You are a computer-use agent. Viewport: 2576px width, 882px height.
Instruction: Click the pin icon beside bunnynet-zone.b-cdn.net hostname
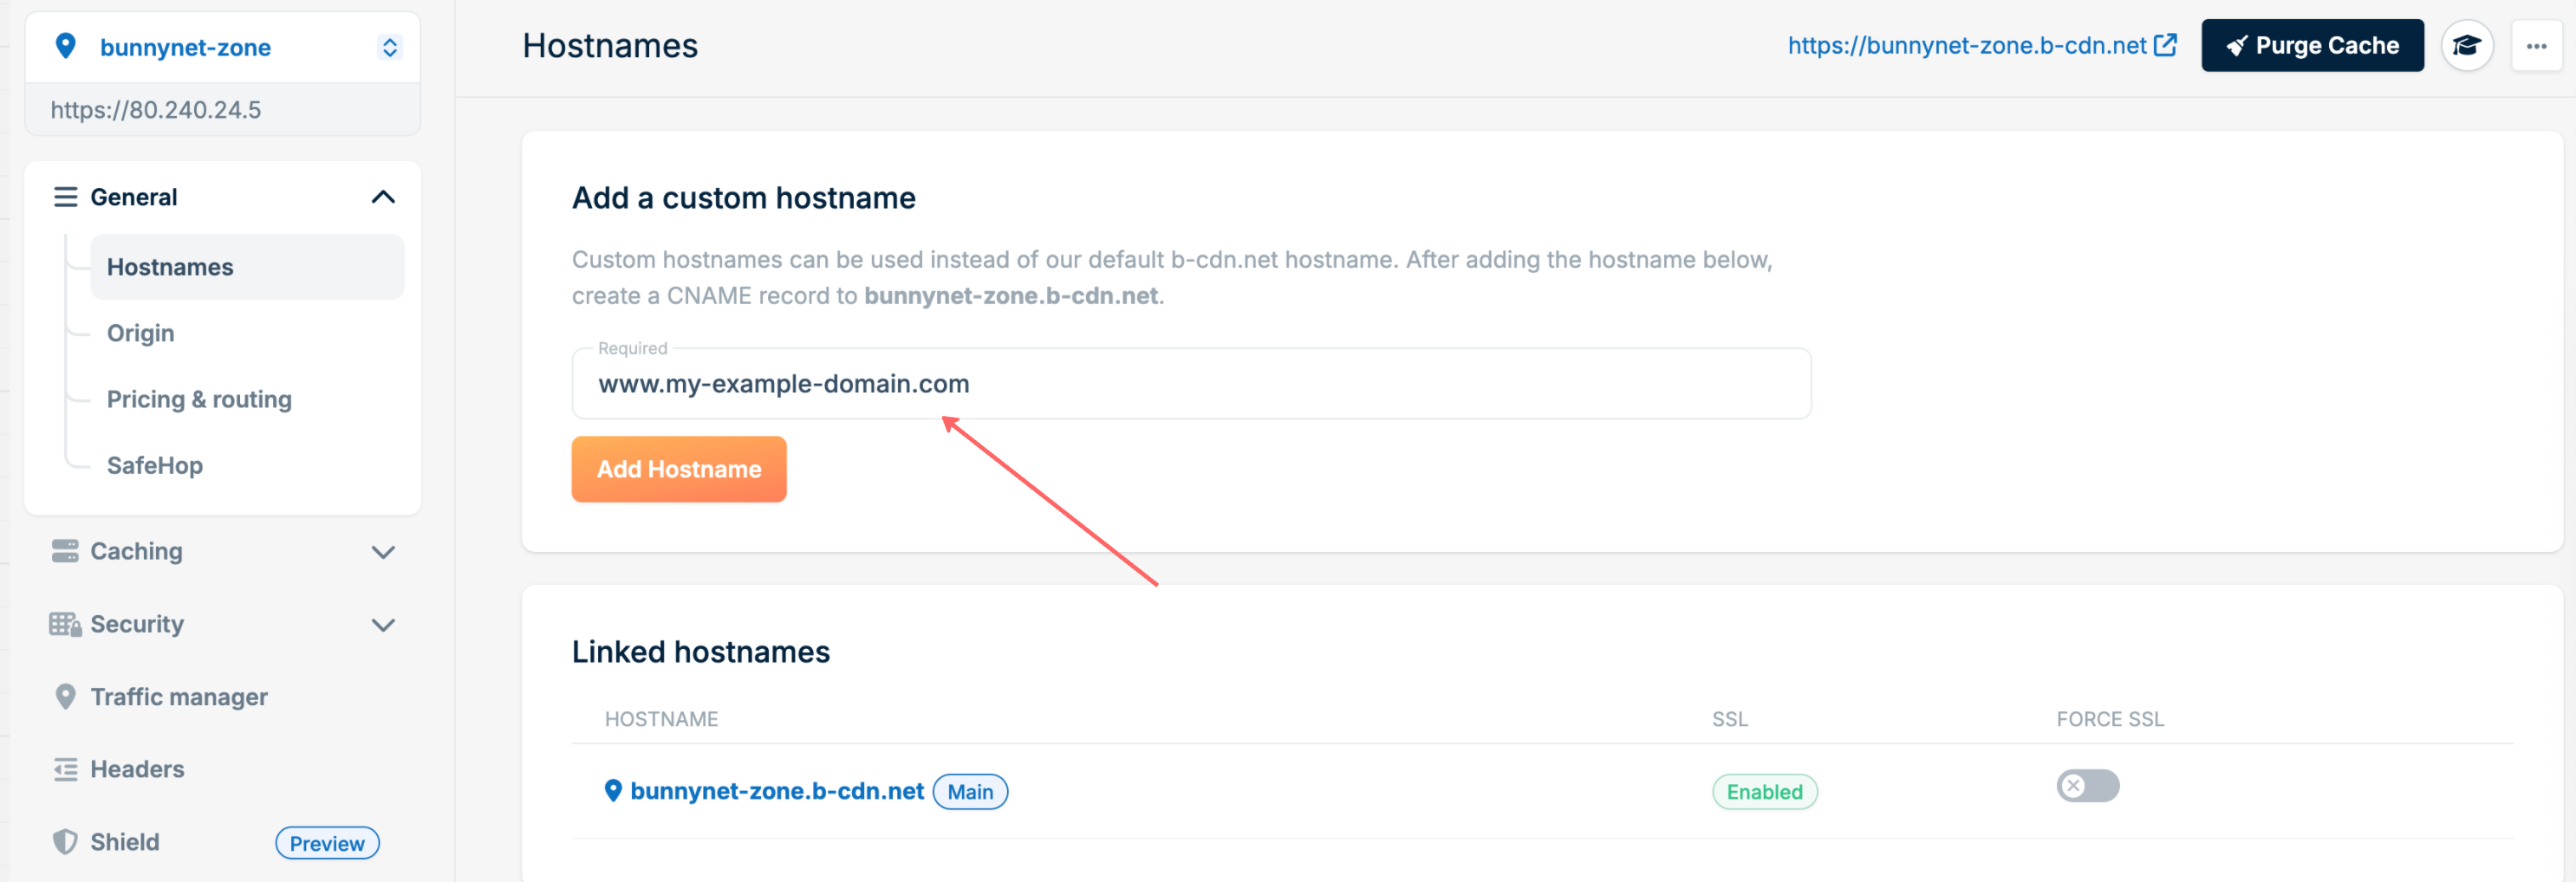(x=613, y=791)
